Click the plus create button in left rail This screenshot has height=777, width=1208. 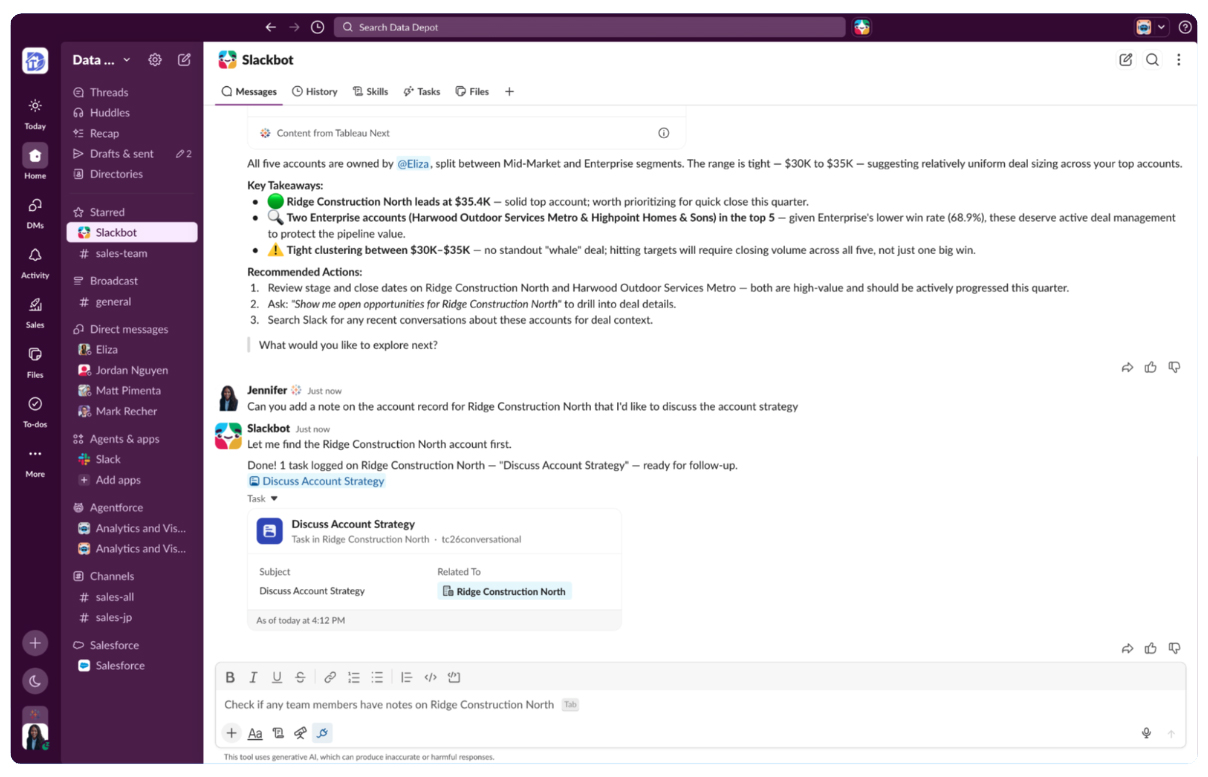[35, 643]
